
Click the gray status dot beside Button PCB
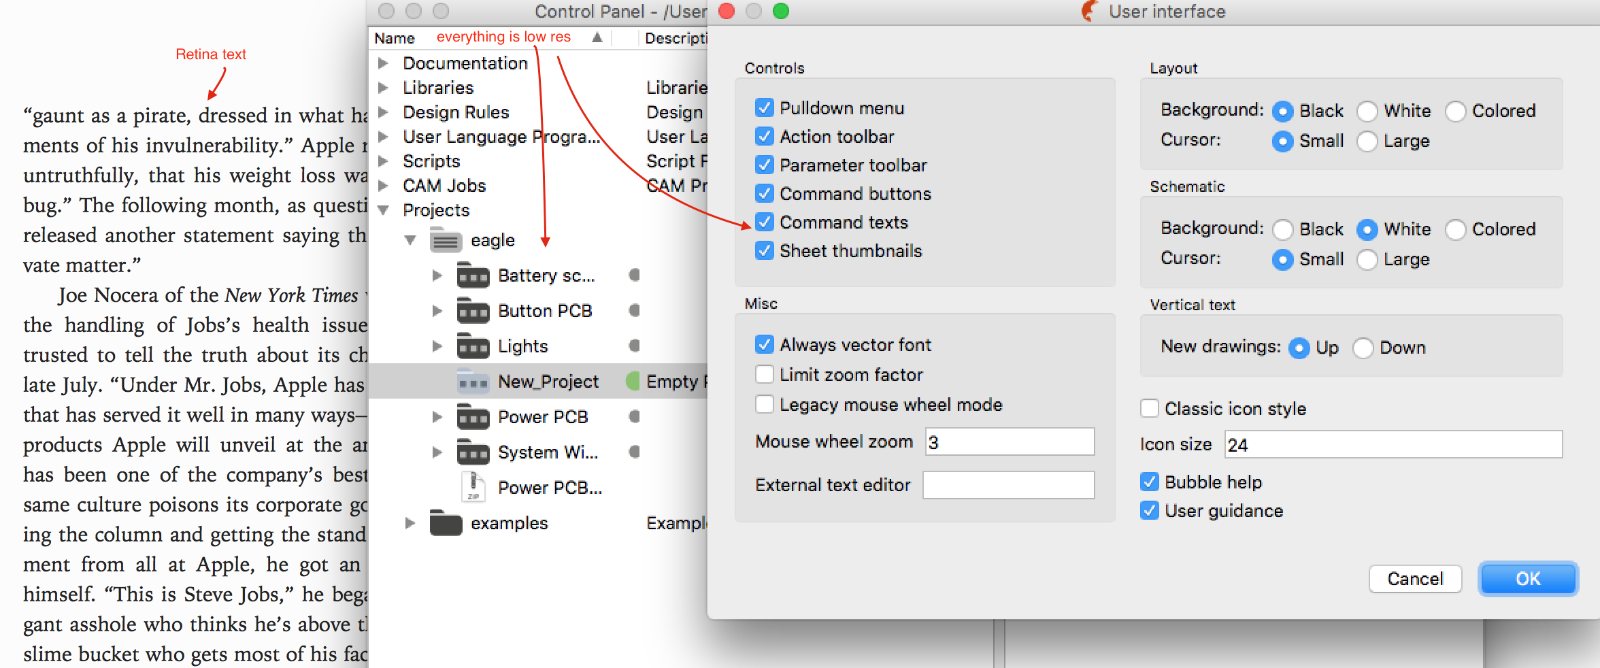coord(634,311)
